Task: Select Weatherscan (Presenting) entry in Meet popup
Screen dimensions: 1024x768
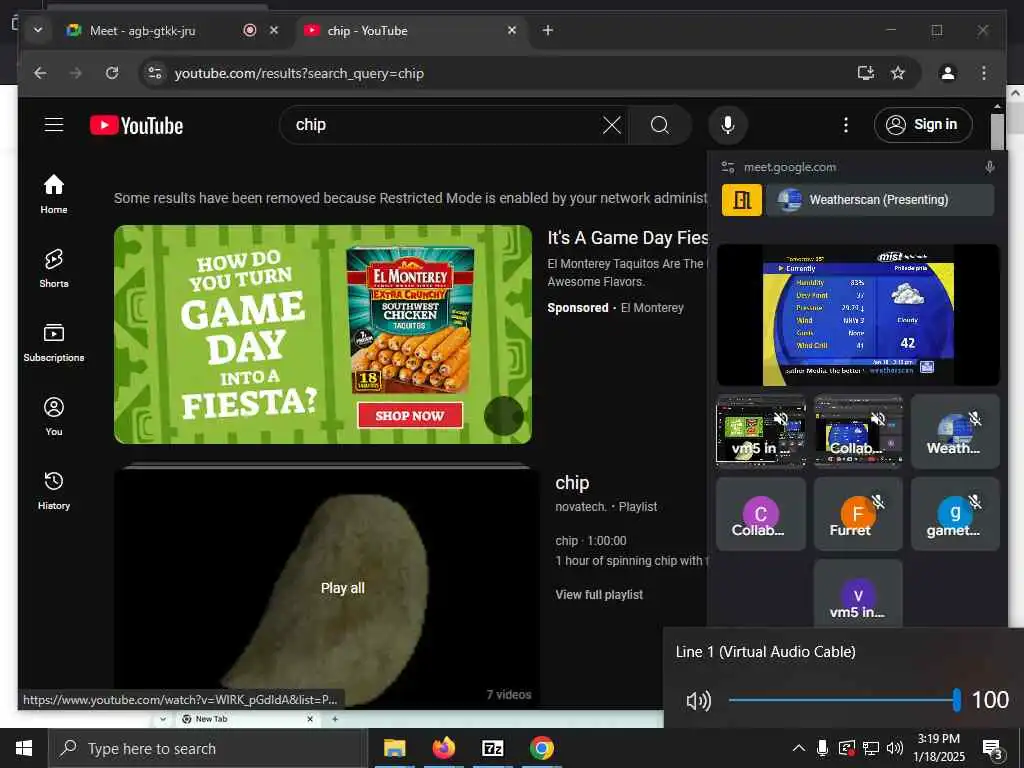Action: [880, 200]
